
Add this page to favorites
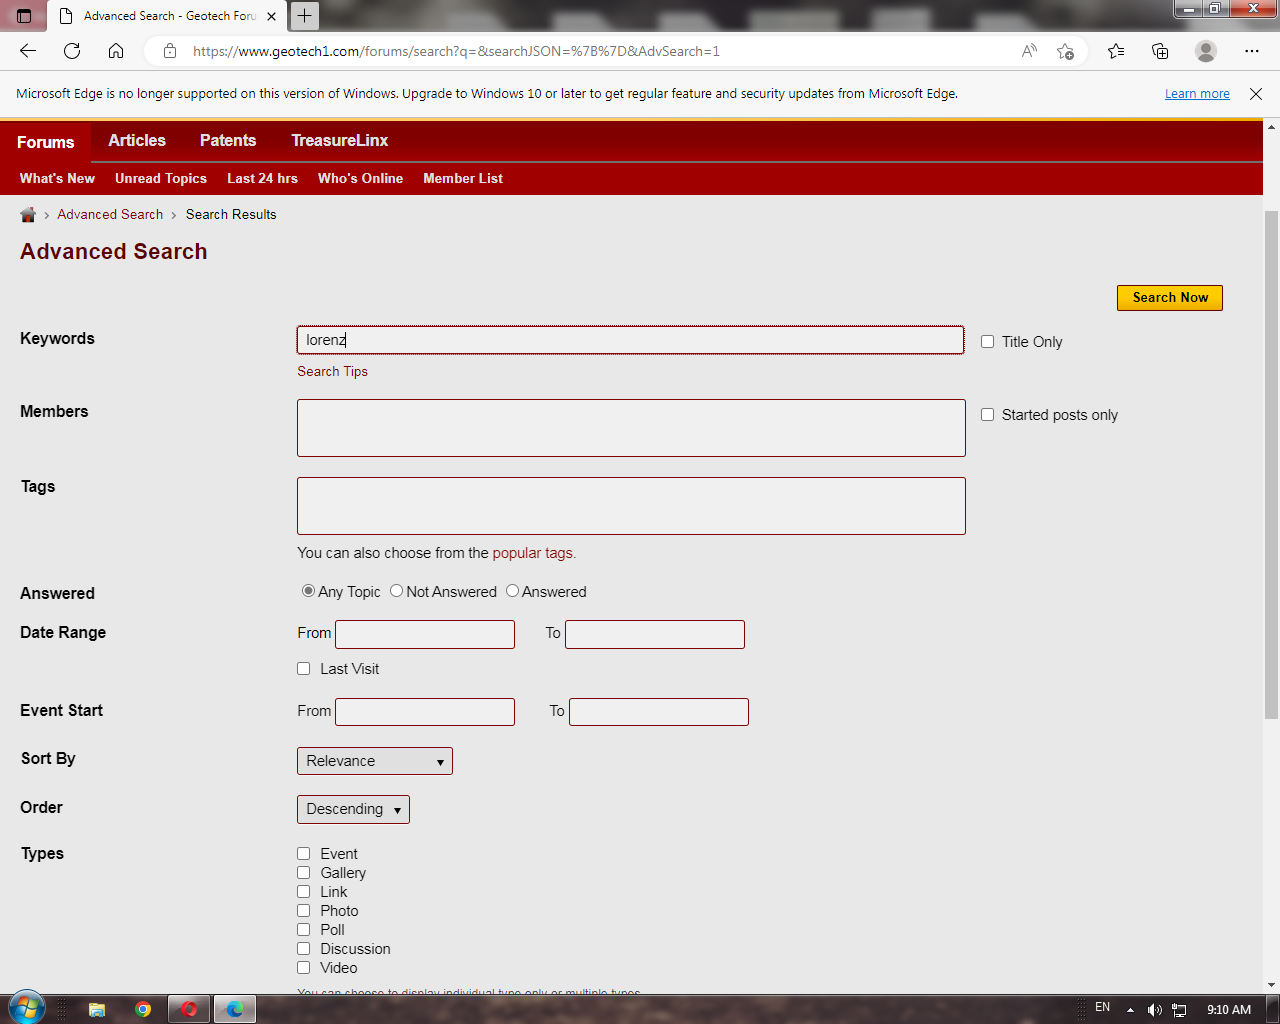(1065, 51)
